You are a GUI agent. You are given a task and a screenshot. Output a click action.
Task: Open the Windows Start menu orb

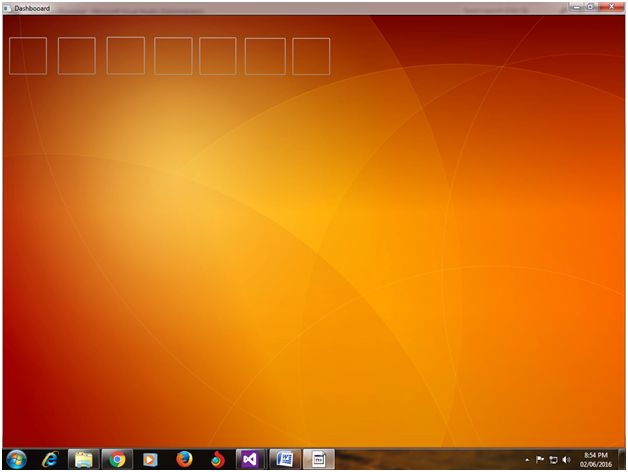16,459
